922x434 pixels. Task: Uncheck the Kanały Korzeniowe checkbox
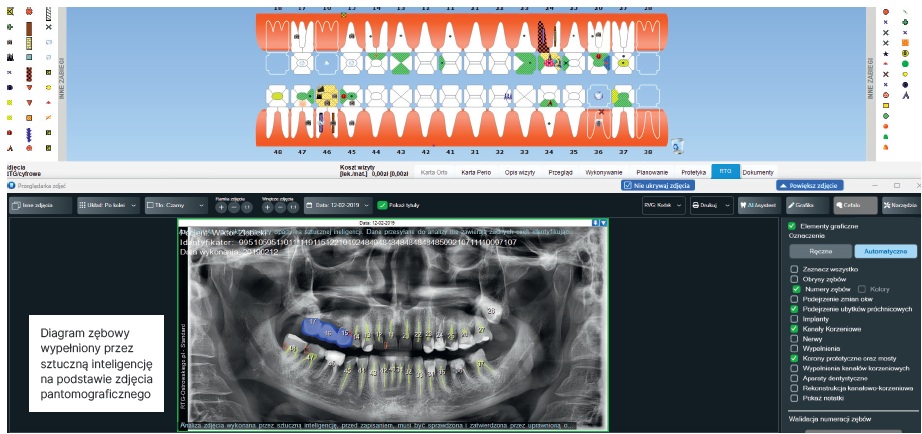(x=794, y=328)
